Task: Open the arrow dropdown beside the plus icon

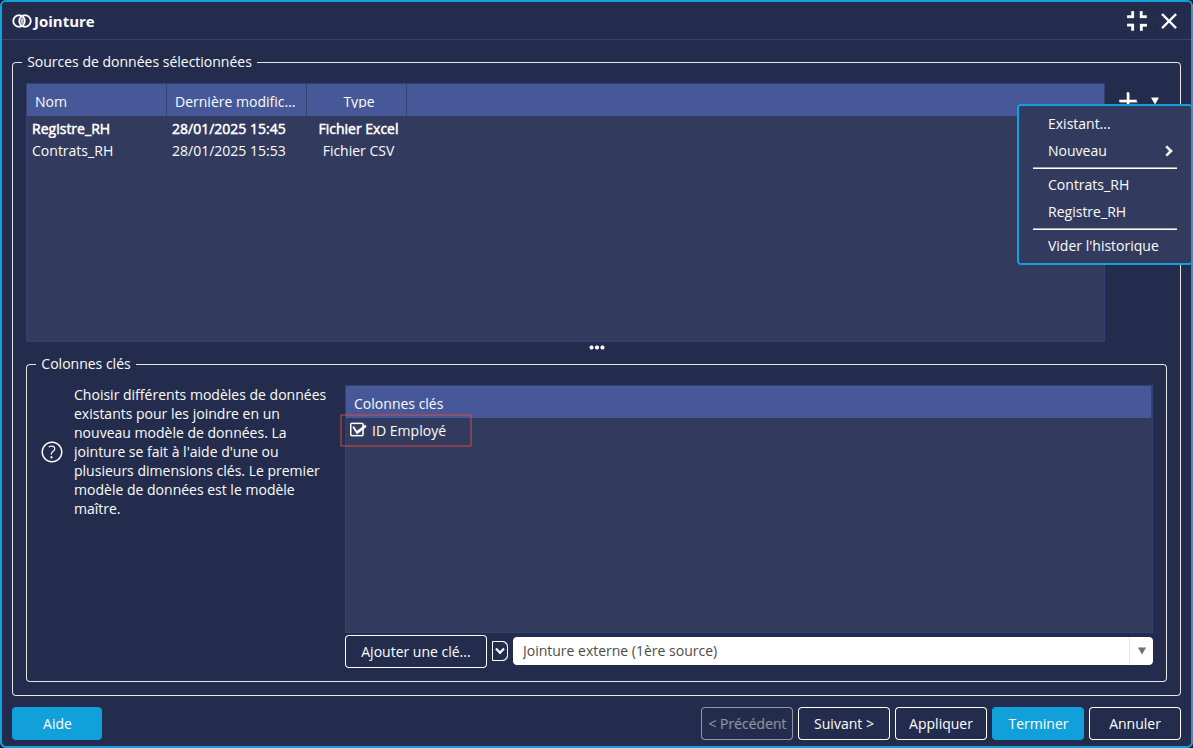Action: 1154,100
